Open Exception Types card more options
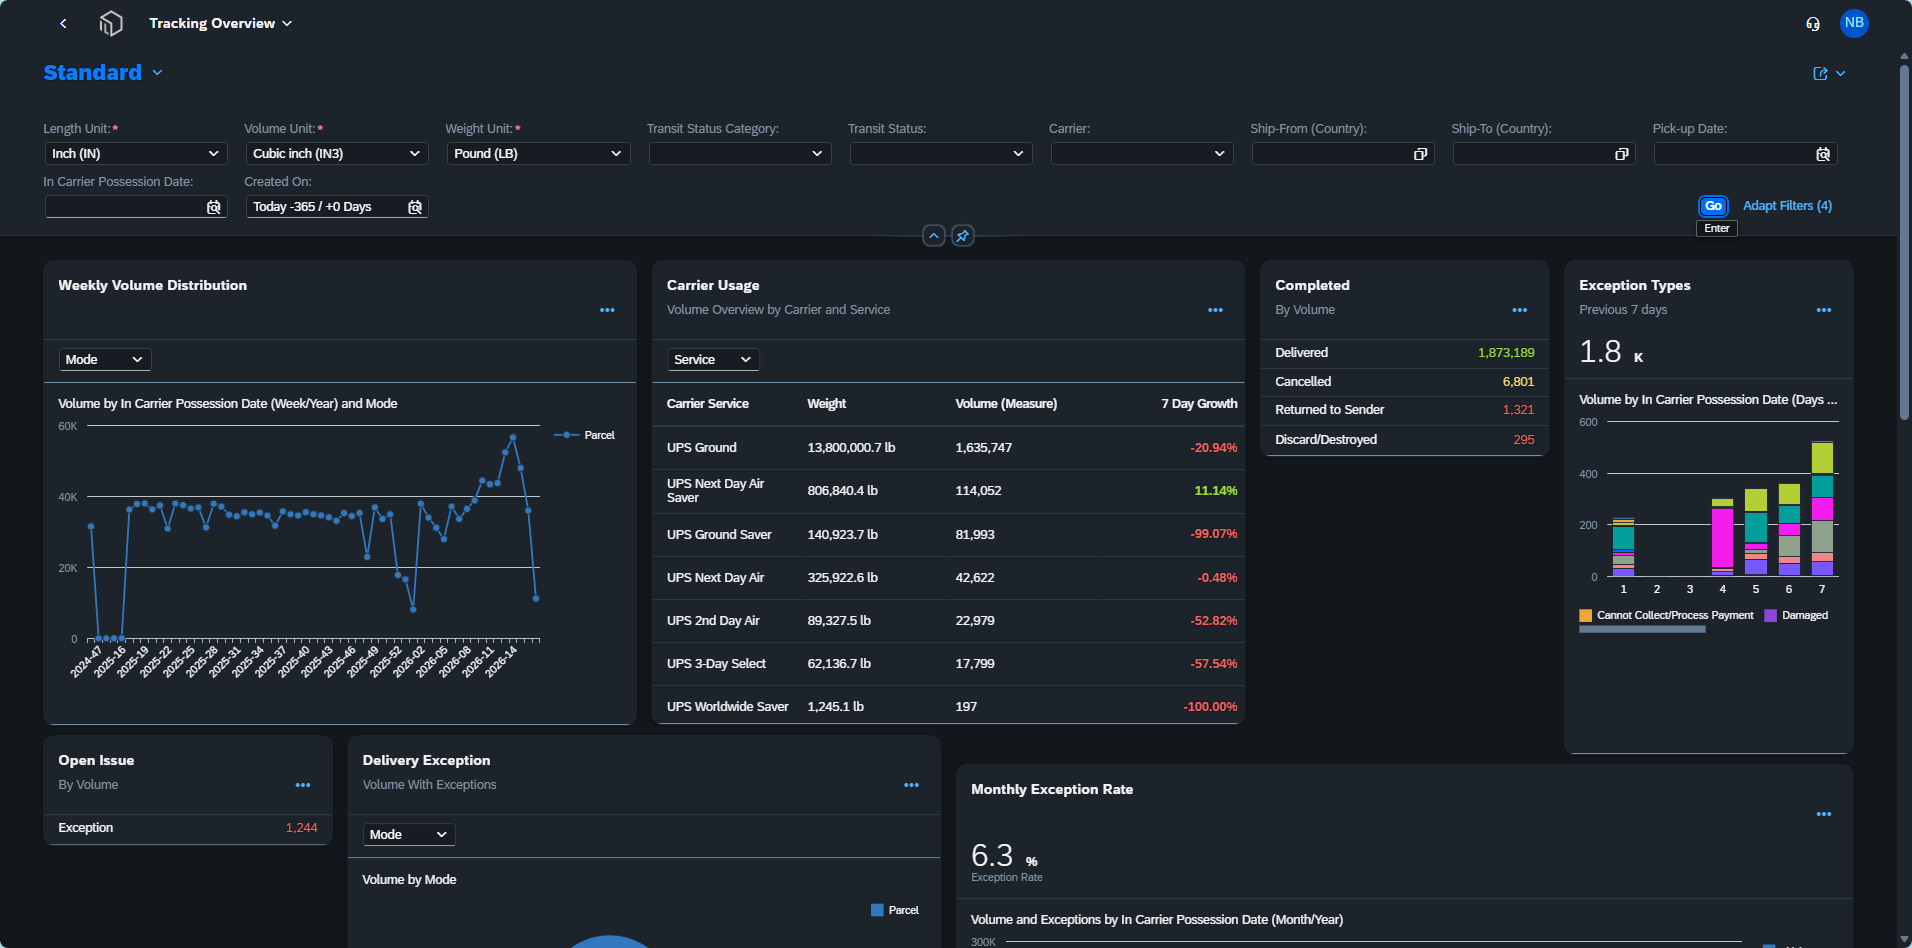The height and width of the screenshot is (948, 1912). pyautogui.click(x=1823, y=310)
